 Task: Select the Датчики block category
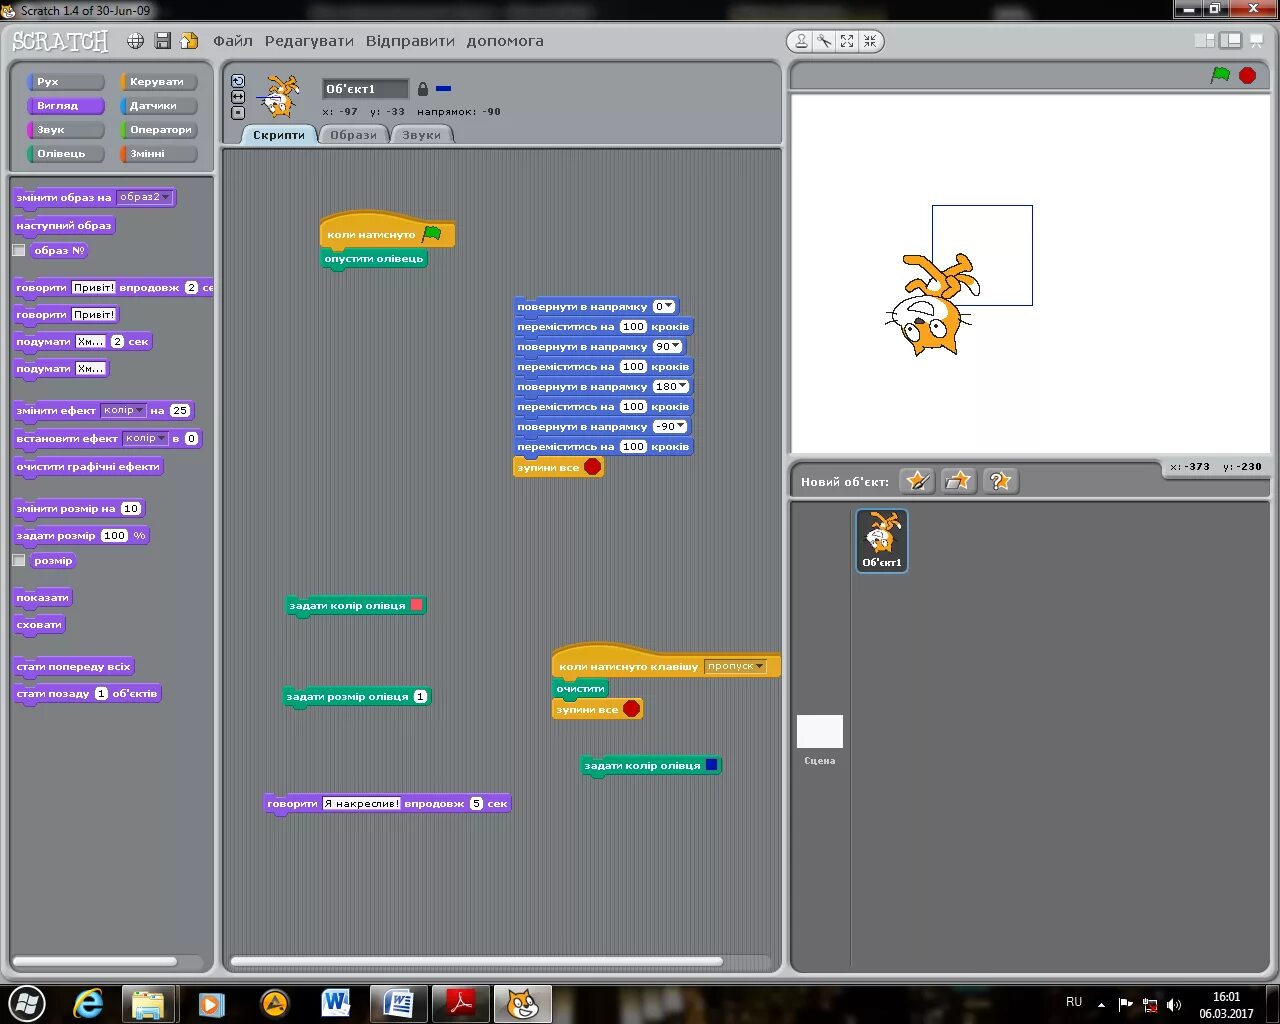click(x=159, y=106)
